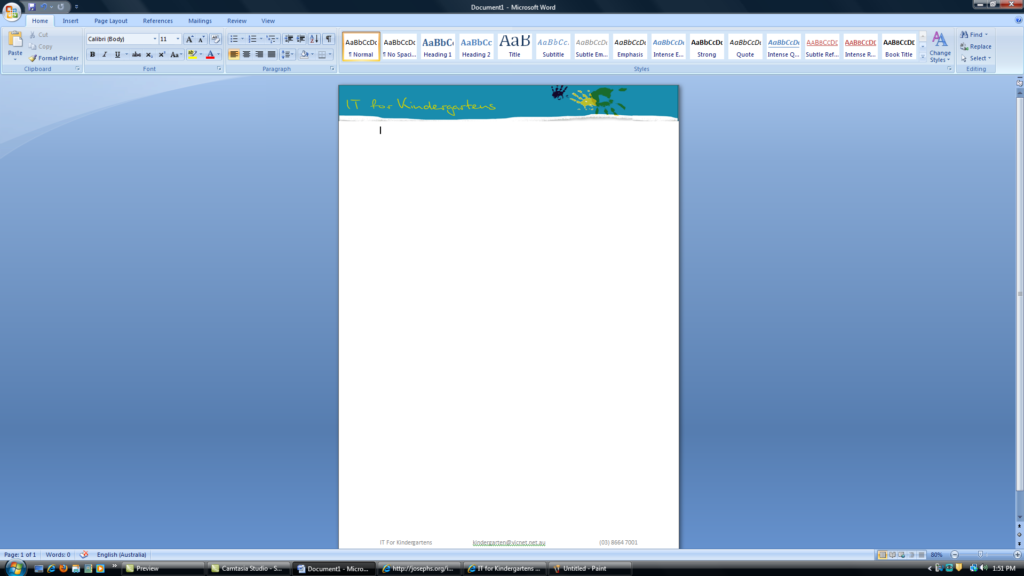This screenshot has height=576, width=1024.
Task: Click the Borders icon
Action: (x=322, y=55)
